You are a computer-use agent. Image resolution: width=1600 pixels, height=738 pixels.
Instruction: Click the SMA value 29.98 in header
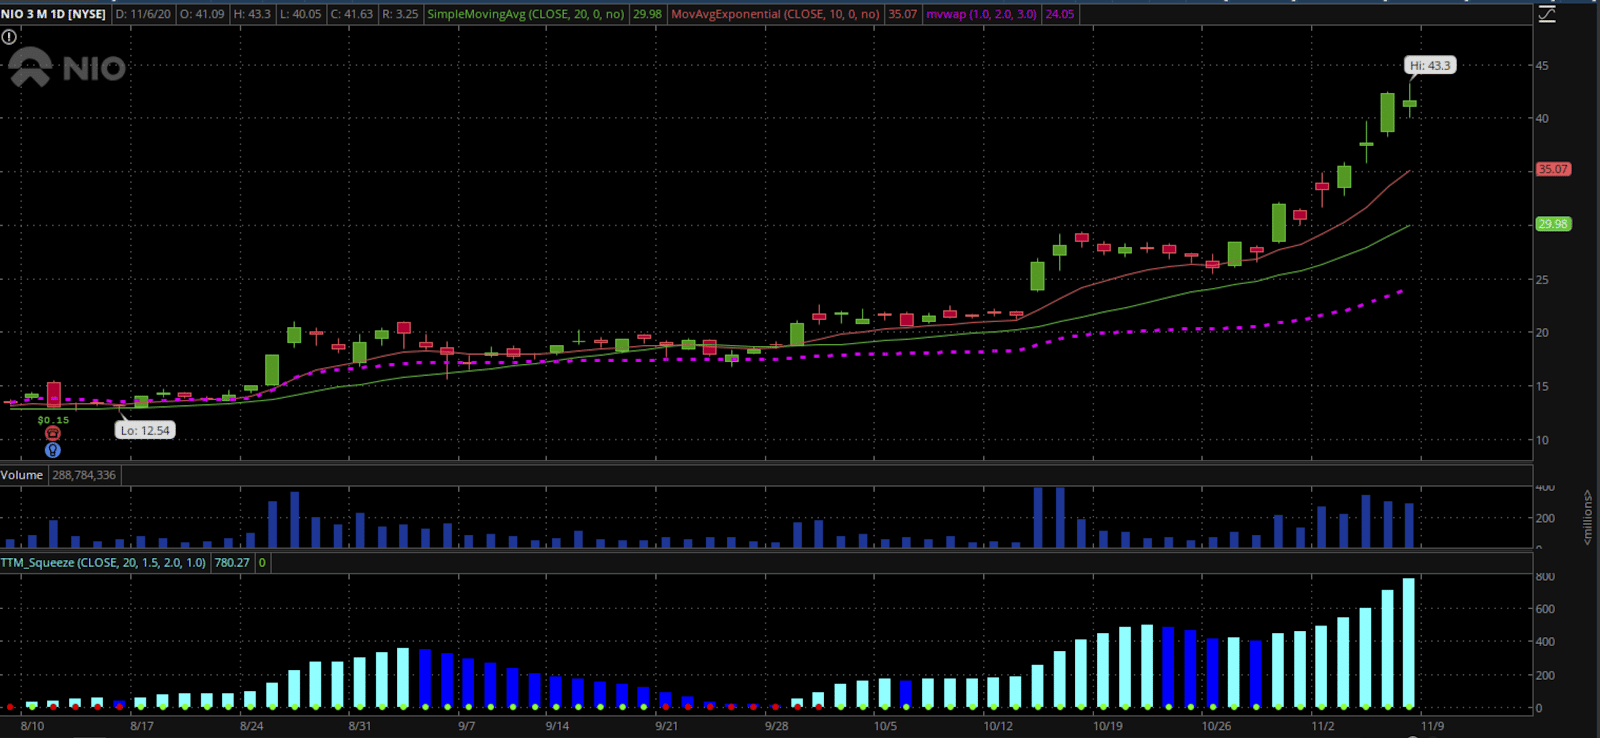(x=647, y=14)
